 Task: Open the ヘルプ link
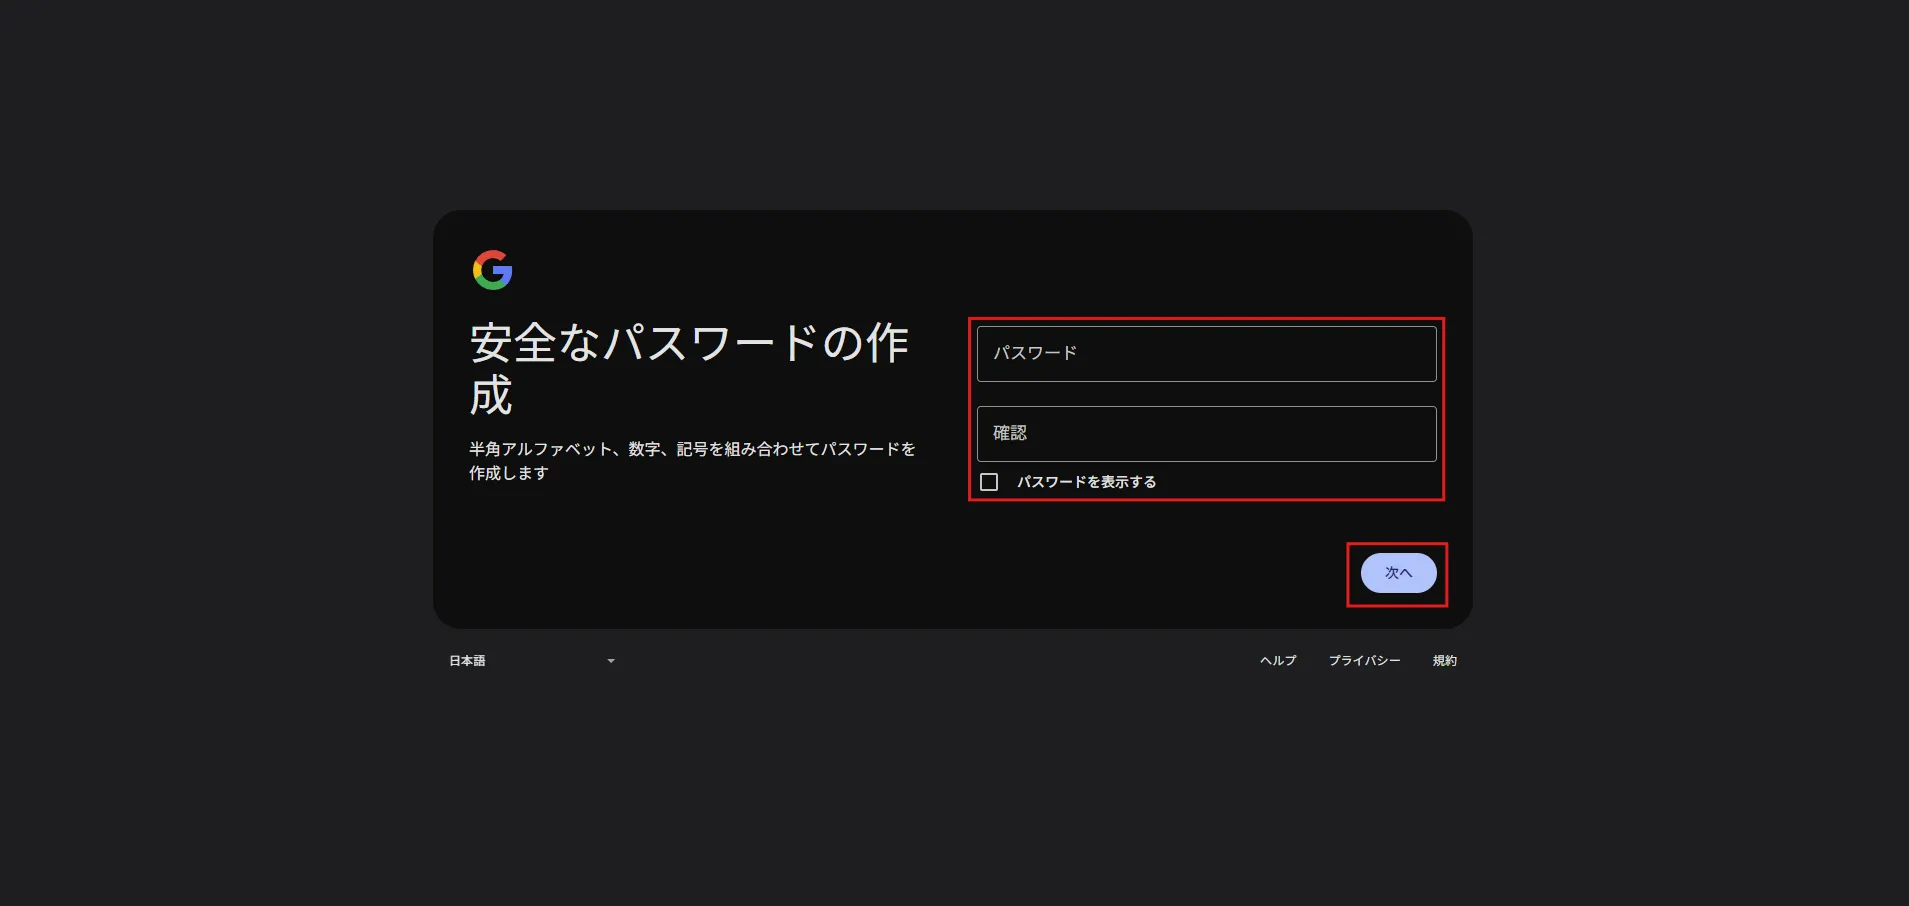pos(1278,661)
